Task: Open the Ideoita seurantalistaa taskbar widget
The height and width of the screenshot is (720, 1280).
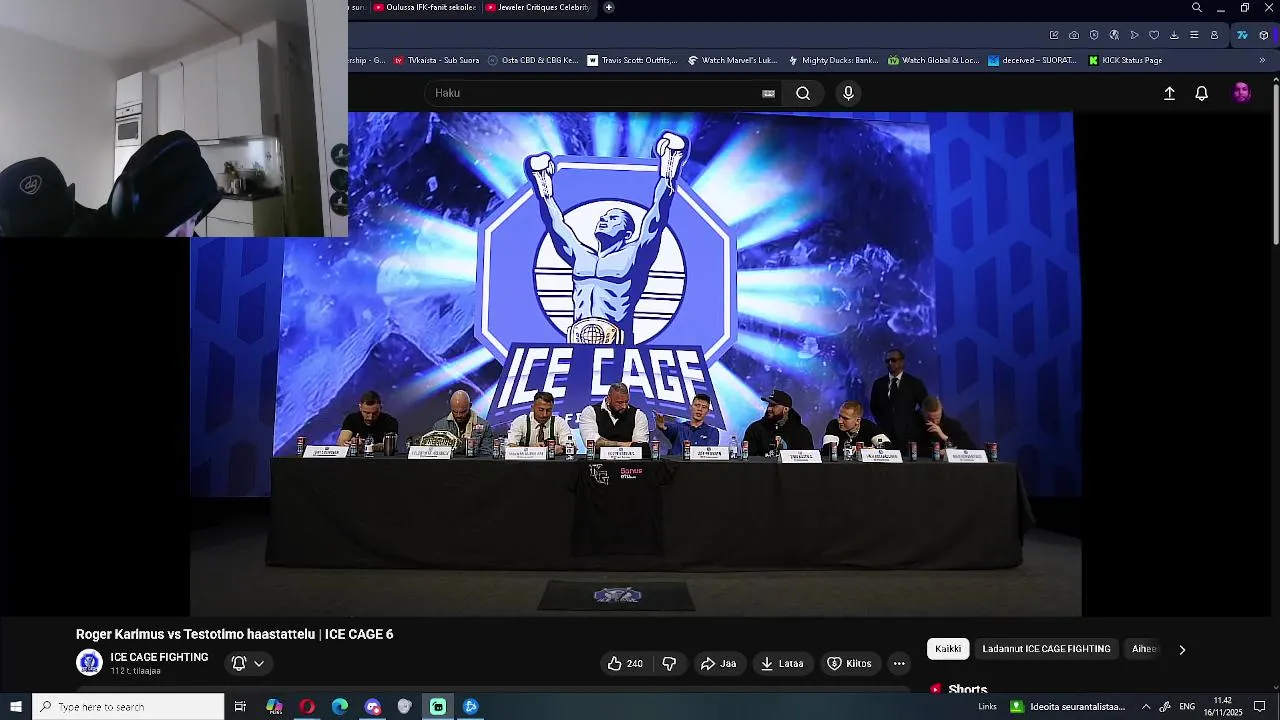Action: click(x=1068, y=707)
